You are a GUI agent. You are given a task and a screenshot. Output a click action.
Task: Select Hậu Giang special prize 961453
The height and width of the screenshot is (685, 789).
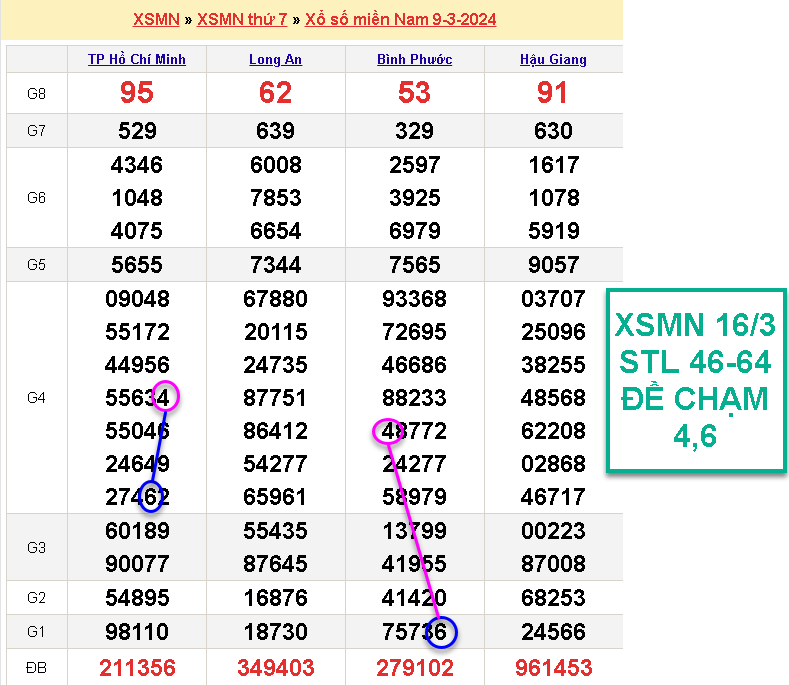coord(553,667)
